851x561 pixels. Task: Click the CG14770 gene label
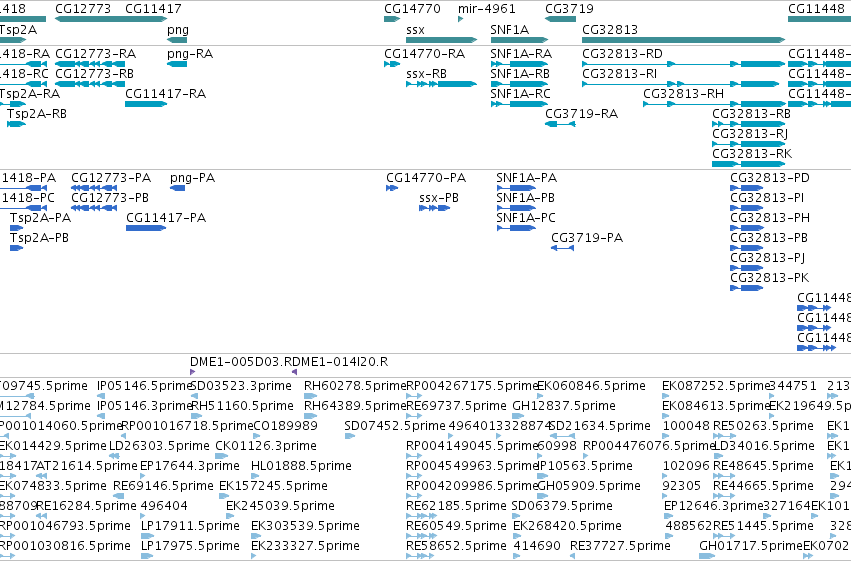point(412,9)
